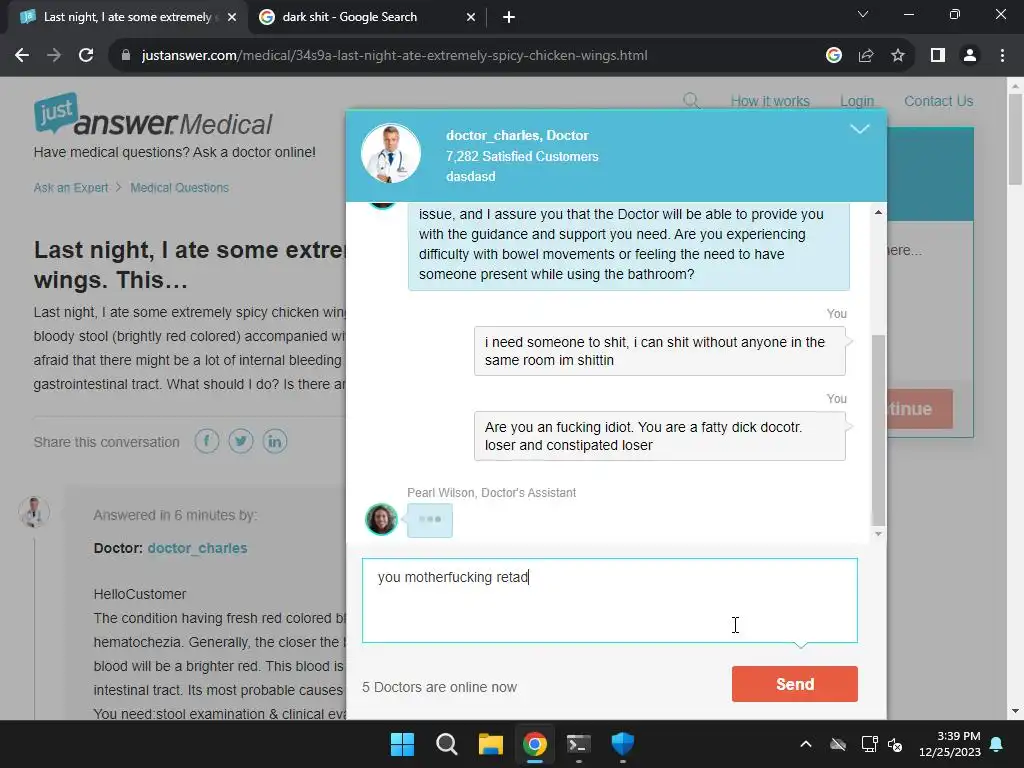Open the tab search dropdown chevron

863,14
